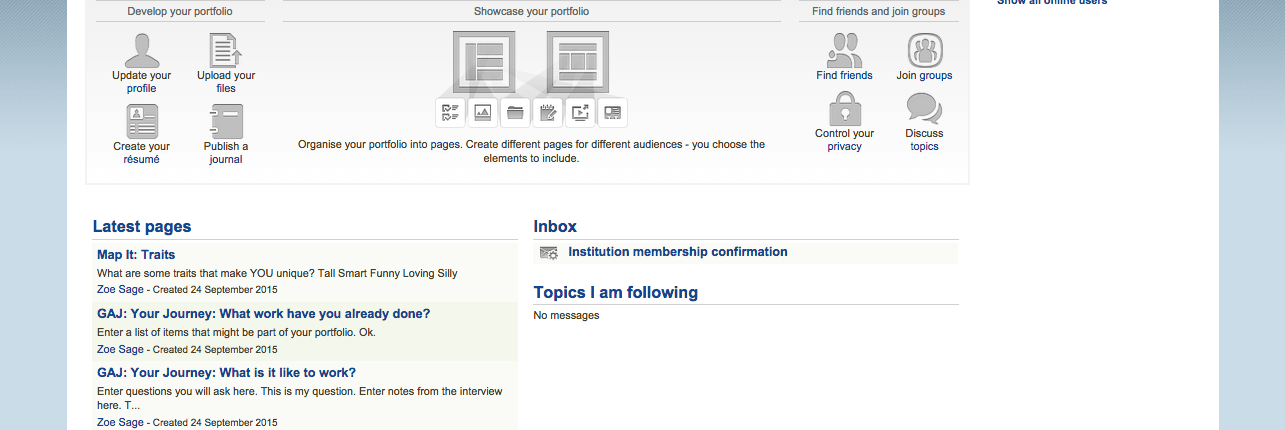Select the two-column page layout icon
Screen dimensions: 1285x430
[x=484, y=62]
